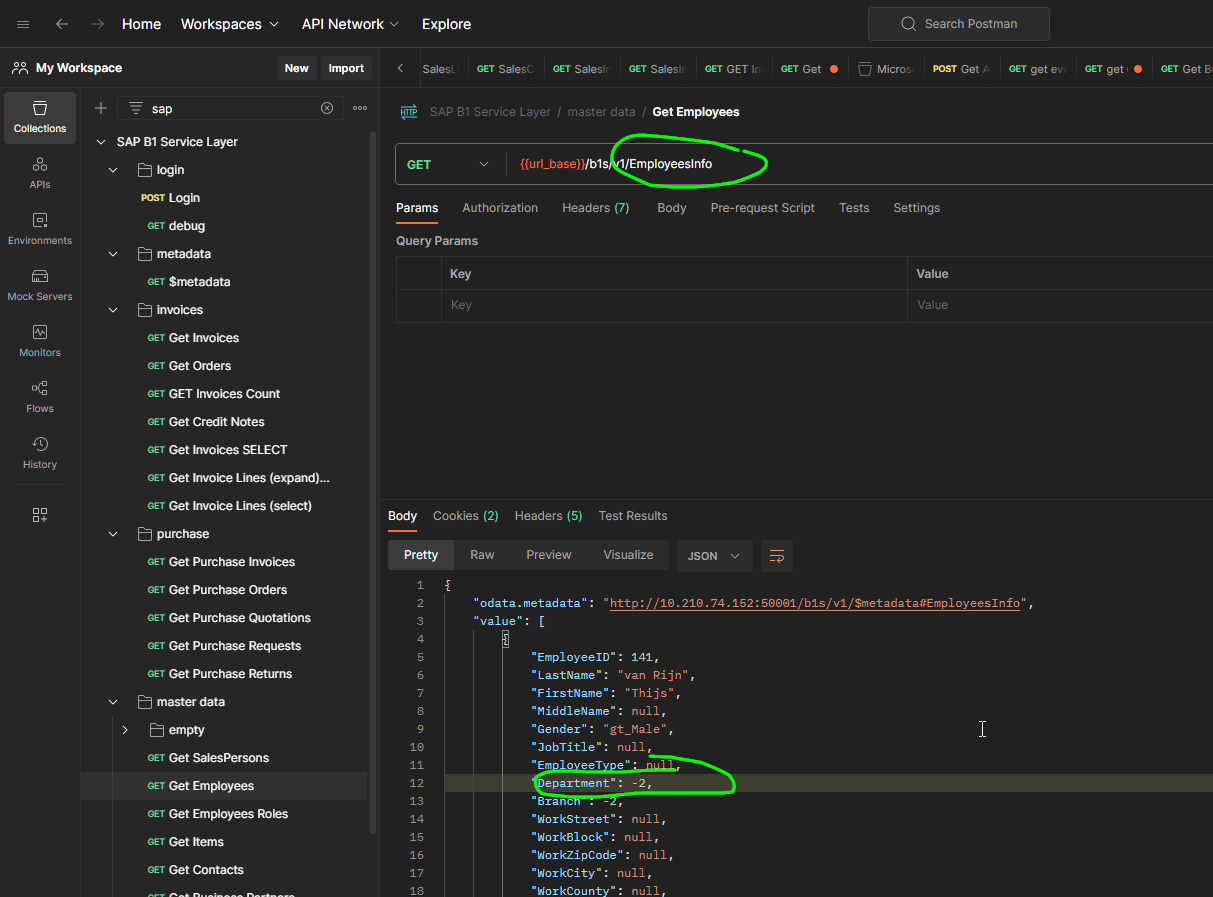Open the $metadata#EmployeesInfo URL link
Image resolution: width=1213 pixels, height=897 pixels.
click(815, 603)
